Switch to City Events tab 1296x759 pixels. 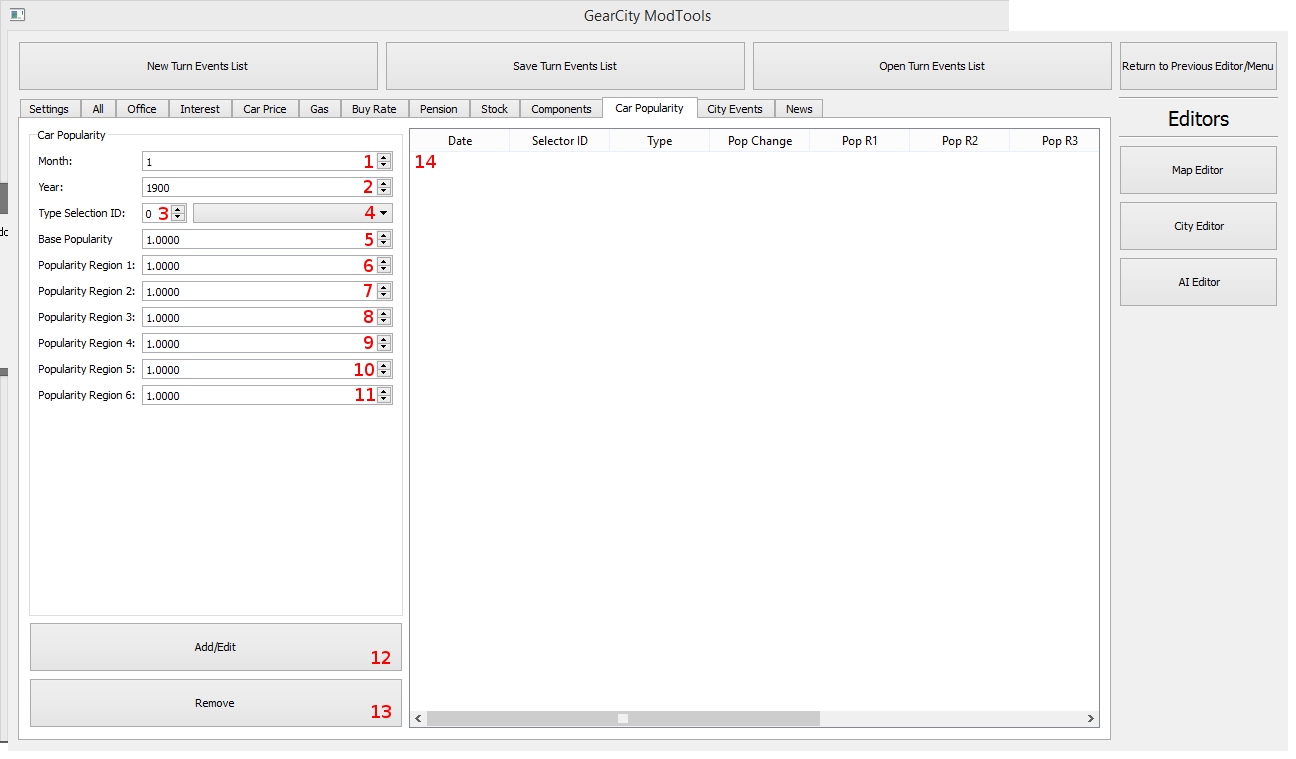click(735, 109)
